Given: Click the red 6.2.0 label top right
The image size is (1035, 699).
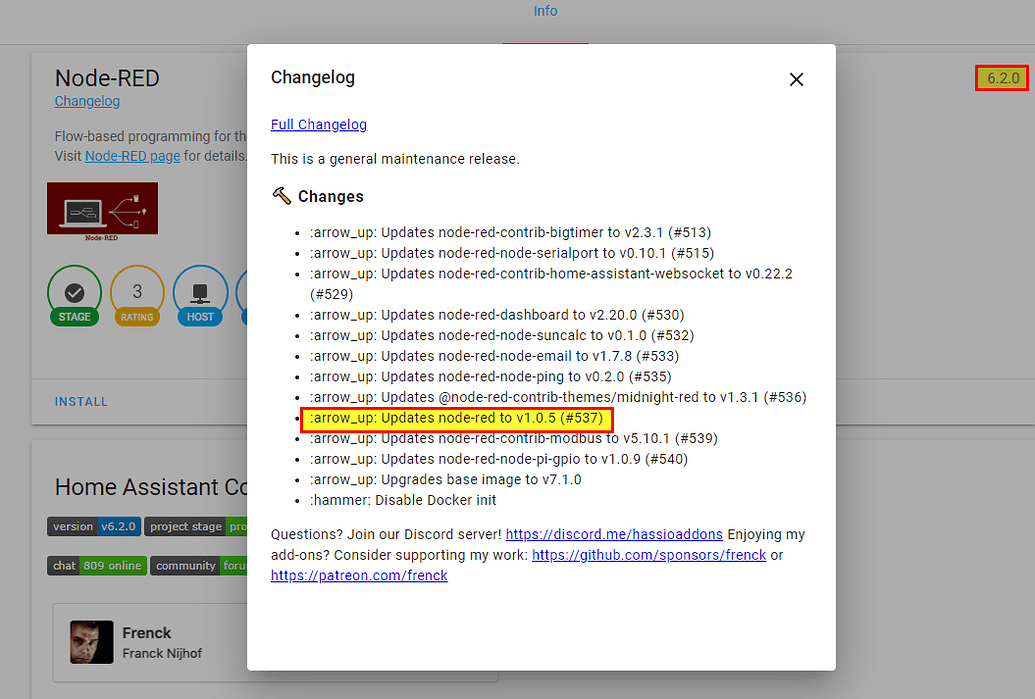Looking at the screenshot, I should click(1001, 77).
